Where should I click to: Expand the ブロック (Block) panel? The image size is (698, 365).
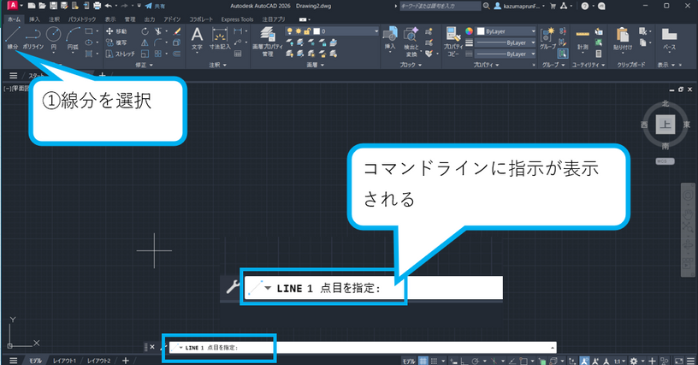coord(410,65)
